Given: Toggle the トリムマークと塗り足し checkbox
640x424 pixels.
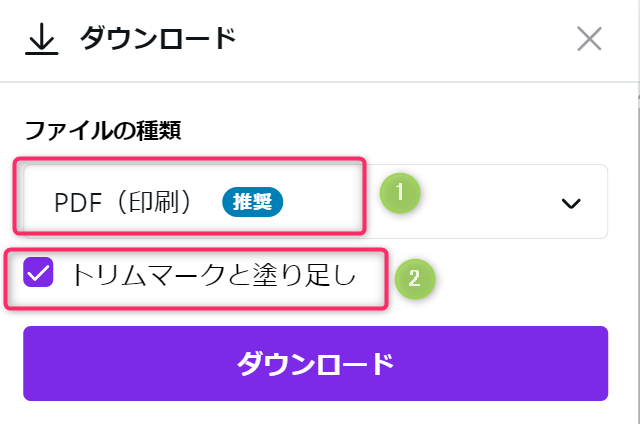Looking at the screenshot, I should pos(39,272).
